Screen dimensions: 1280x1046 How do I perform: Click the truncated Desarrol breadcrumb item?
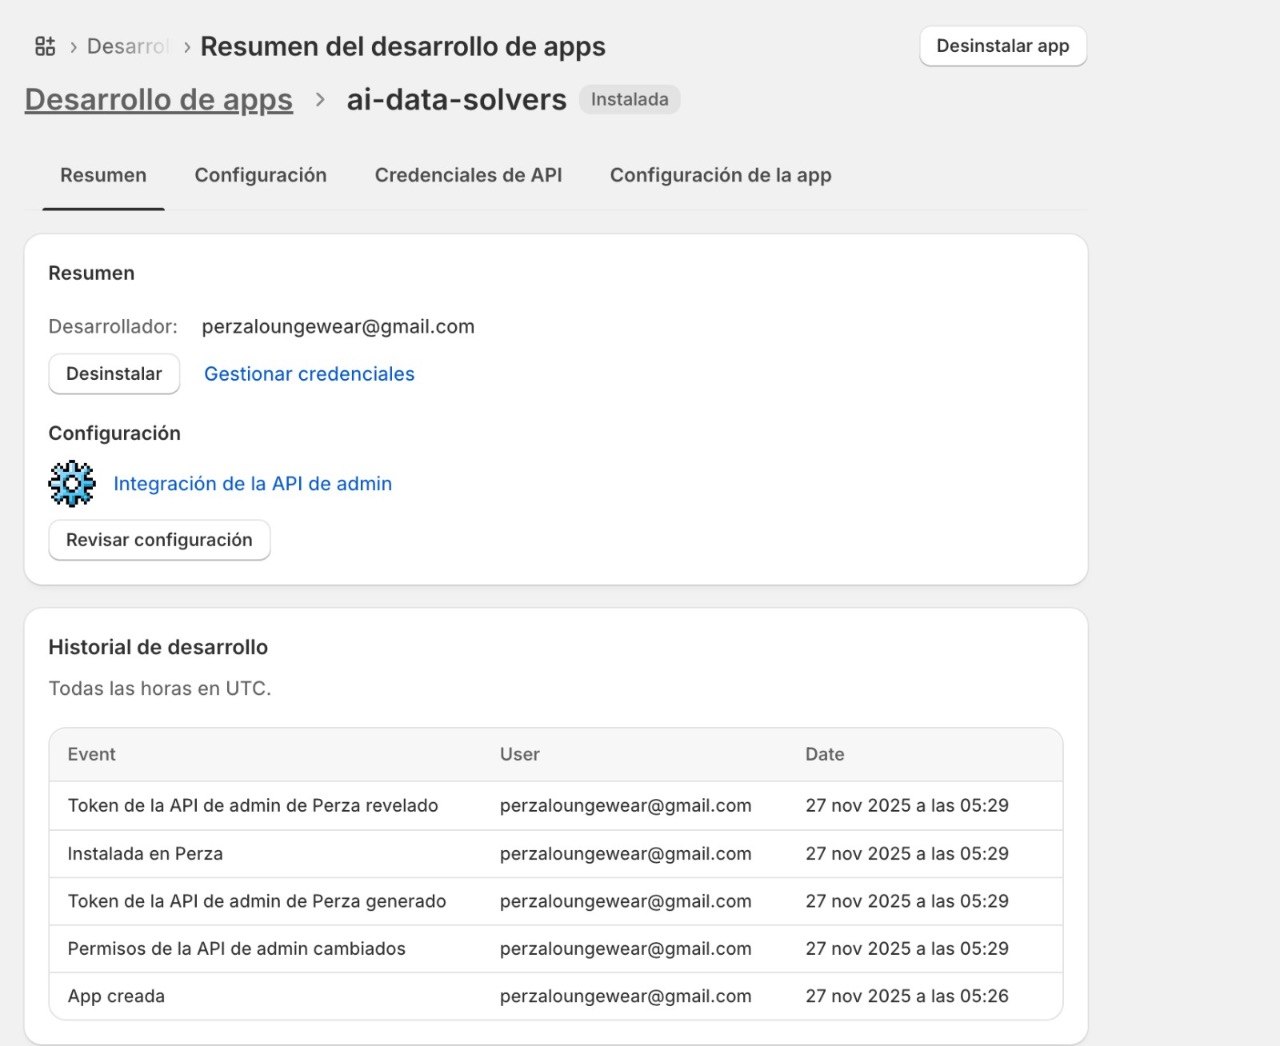point(129,46)
